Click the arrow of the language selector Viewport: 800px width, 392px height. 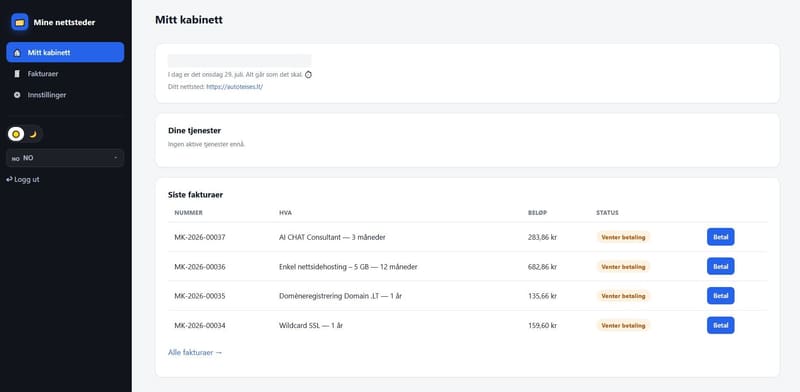click(116, 158)
